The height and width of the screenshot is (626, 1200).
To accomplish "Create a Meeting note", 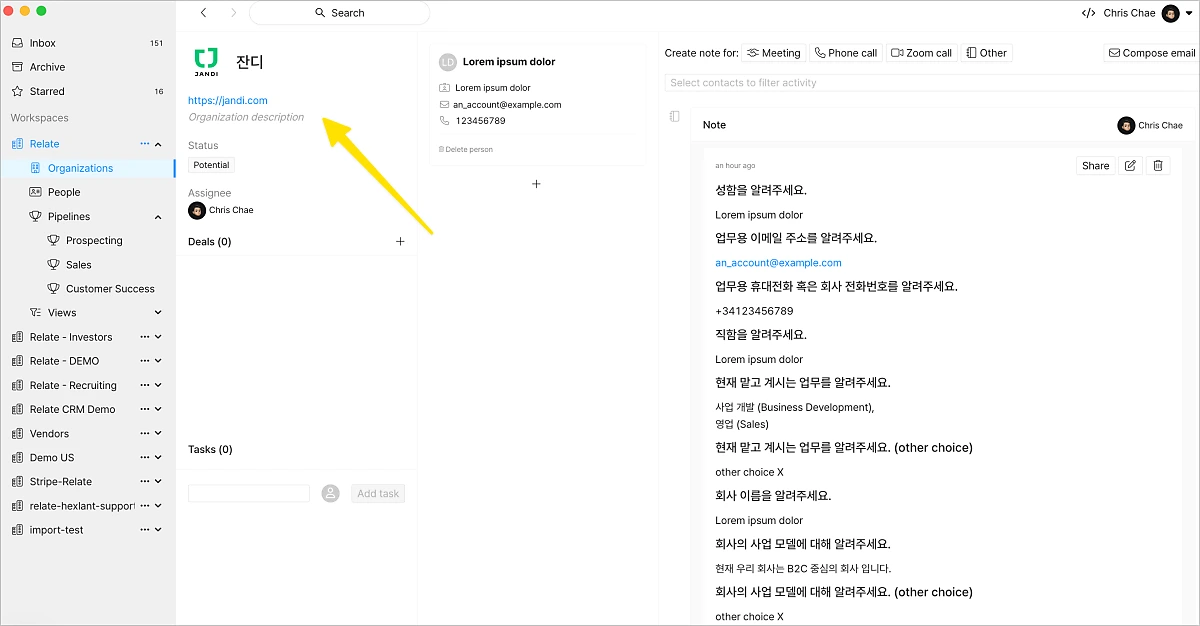I will [x=774, y=53].
